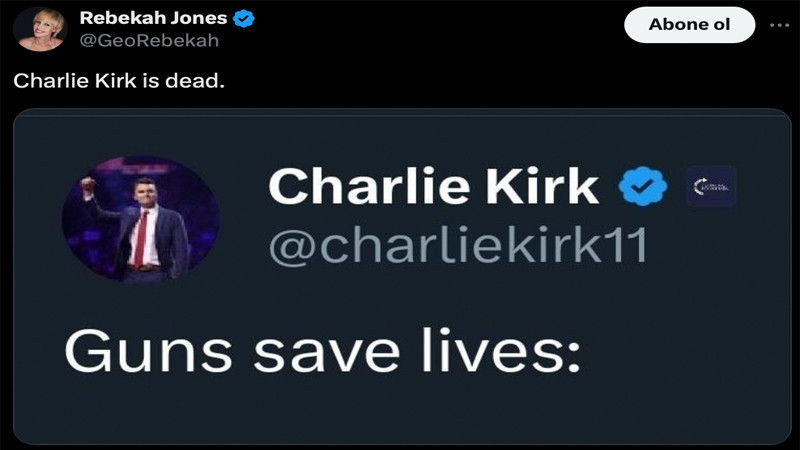Open the three-dot more options menu
This screenshot has width=800, height=450.
[779, 24]
